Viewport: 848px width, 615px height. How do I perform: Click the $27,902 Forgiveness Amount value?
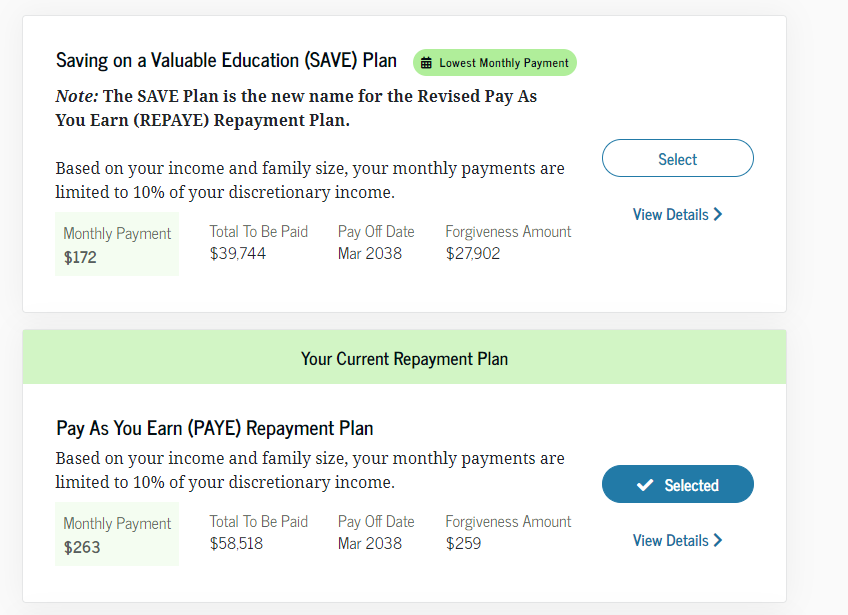[x=473, y=254]
